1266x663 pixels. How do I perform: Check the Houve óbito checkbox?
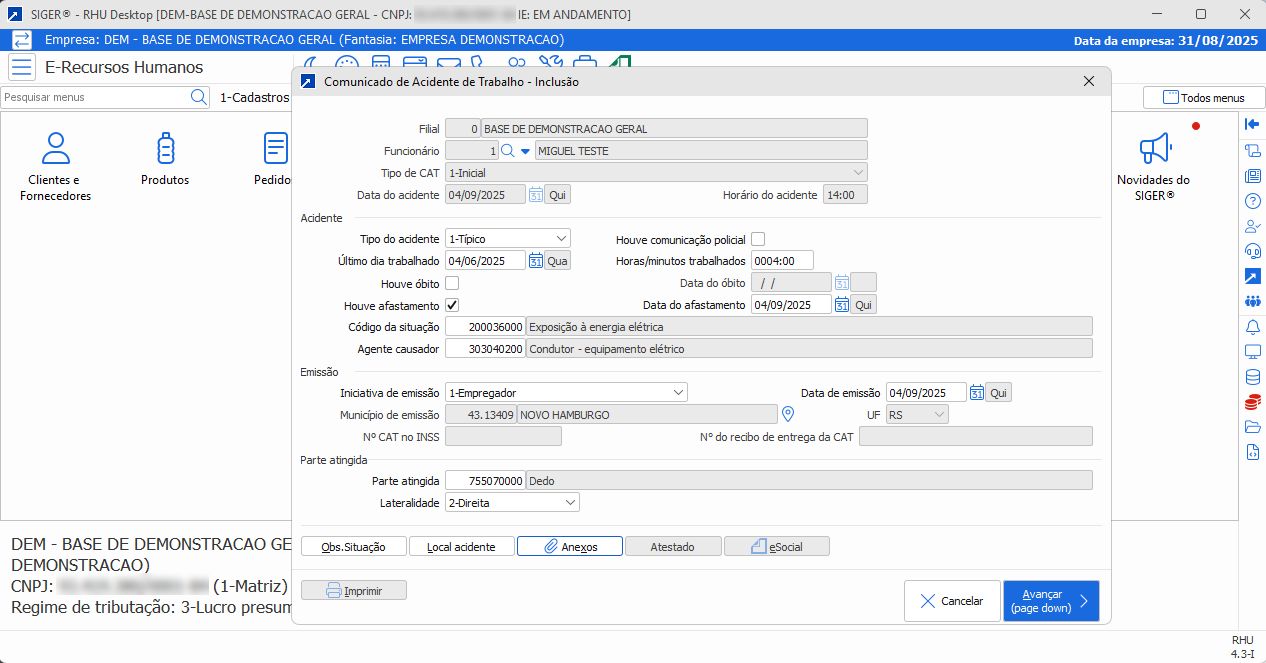coord(452,283)
